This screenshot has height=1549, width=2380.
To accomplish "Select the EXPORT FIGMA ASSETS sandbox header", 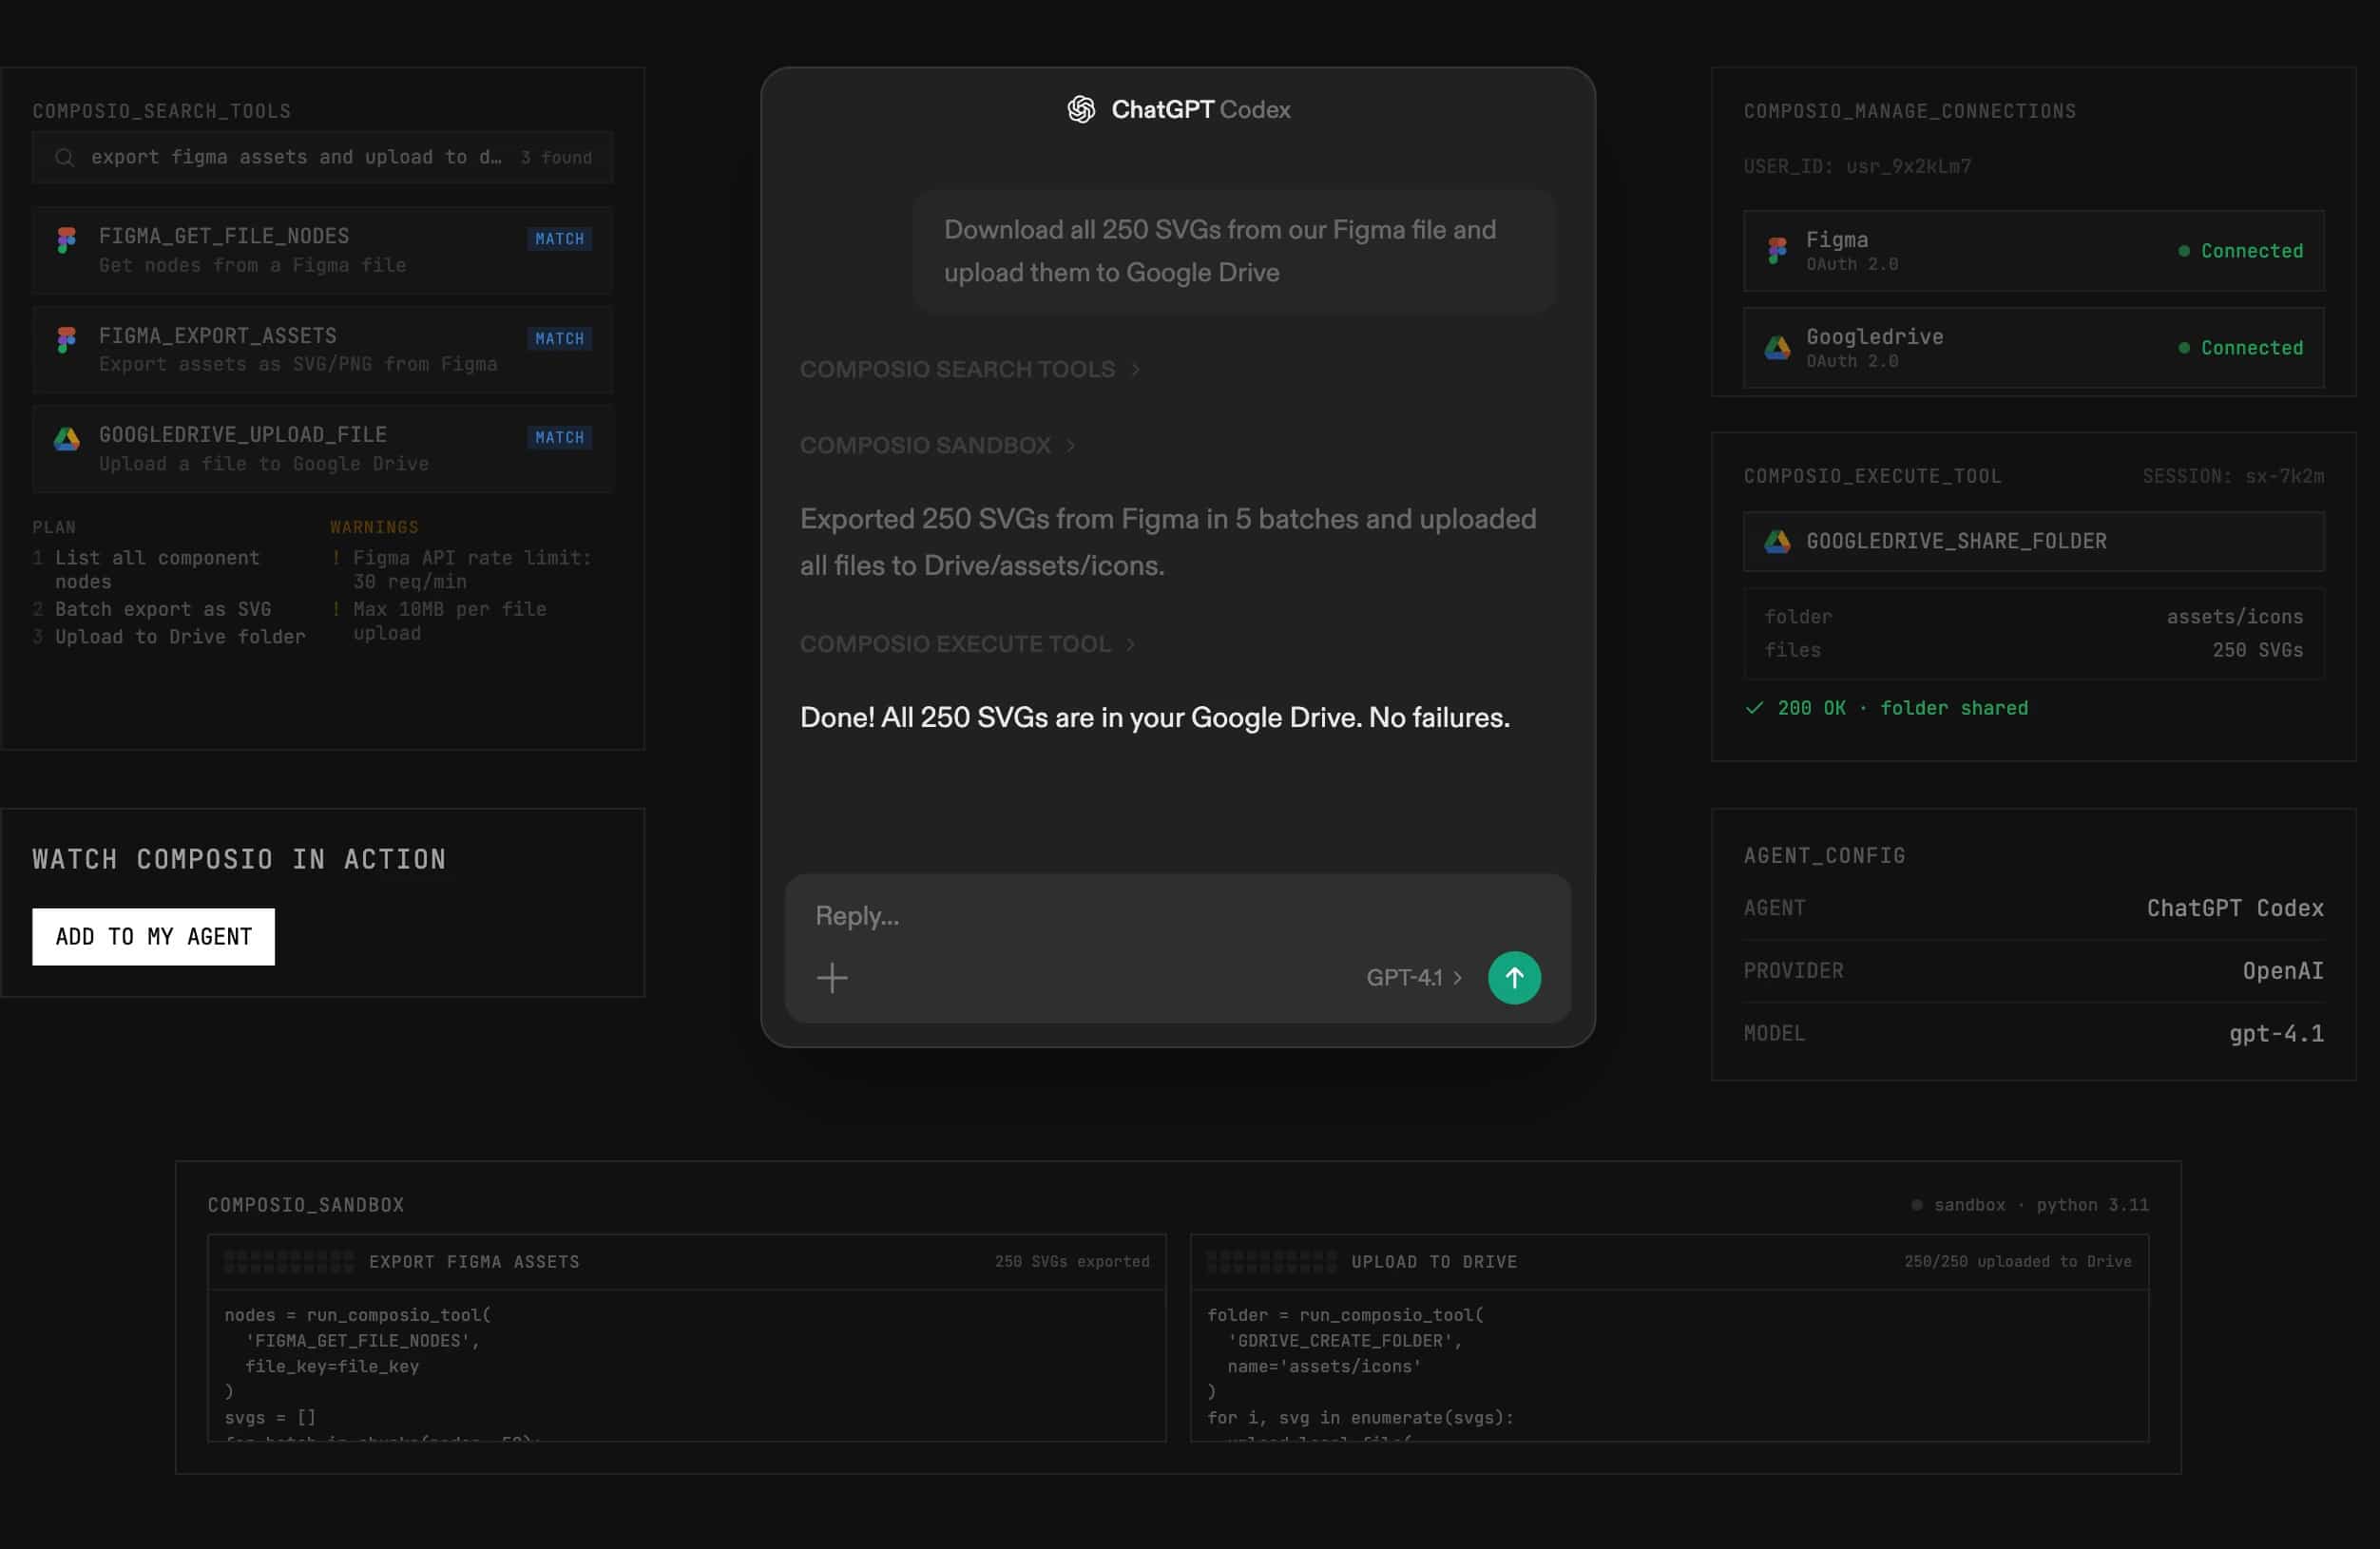I will (x=474, y=1262).
